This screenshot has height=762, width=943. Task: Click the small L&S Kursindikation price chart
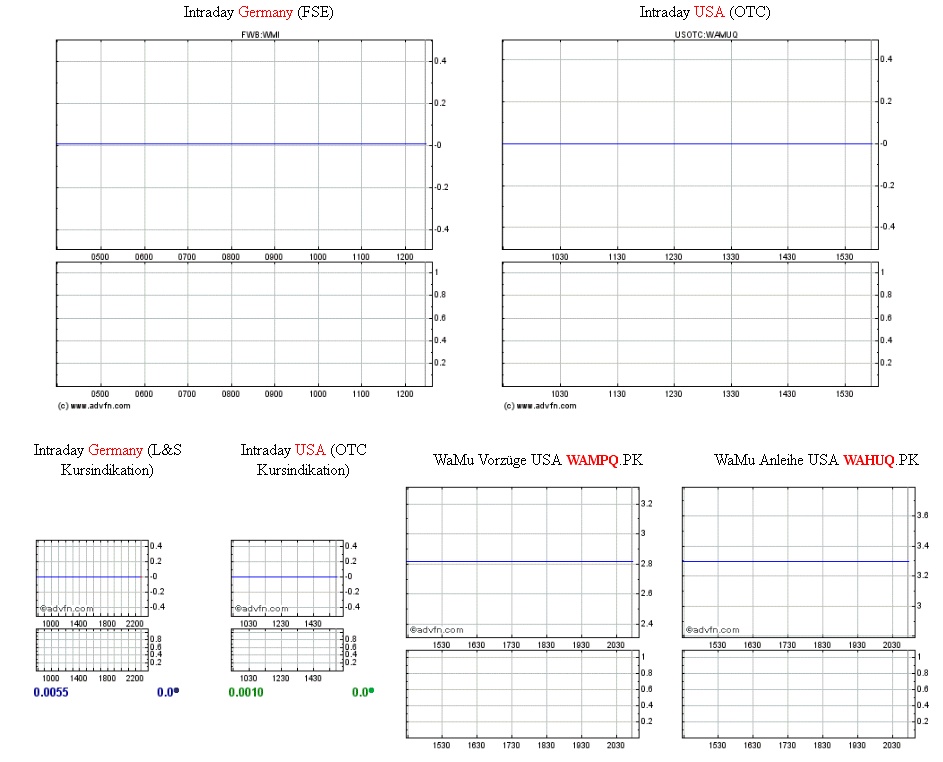click(x=92, y=578)
